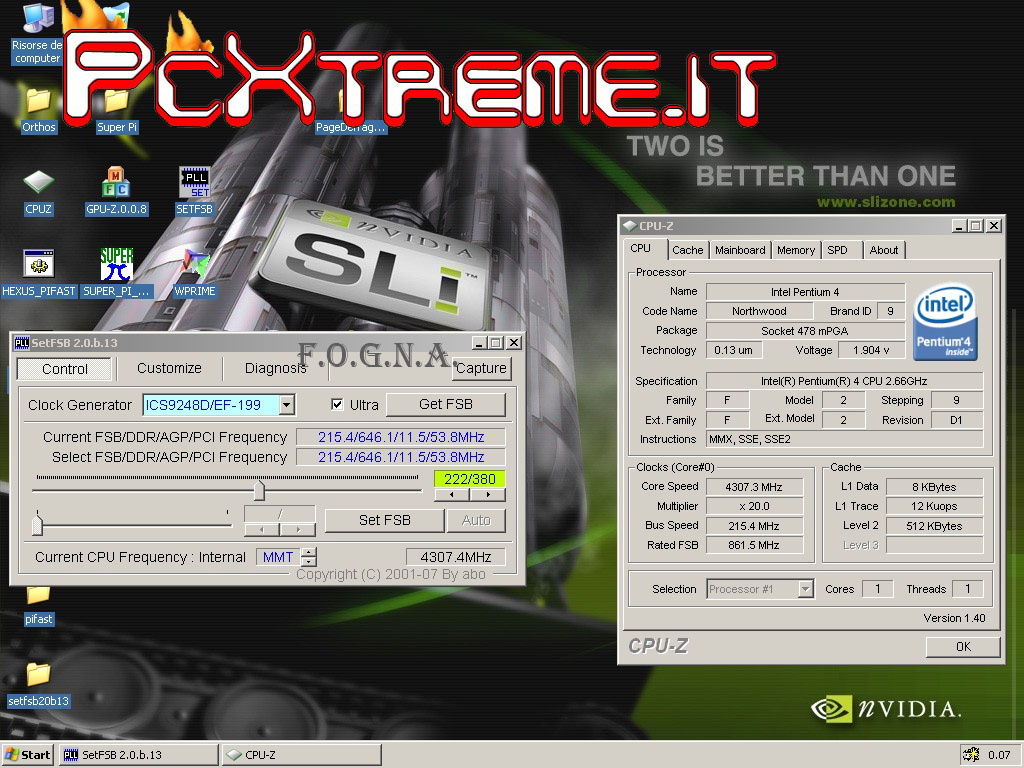1024x768 pixels.
Task: Click the Level 2 512 KBytes value
Action: click(934, 526)
